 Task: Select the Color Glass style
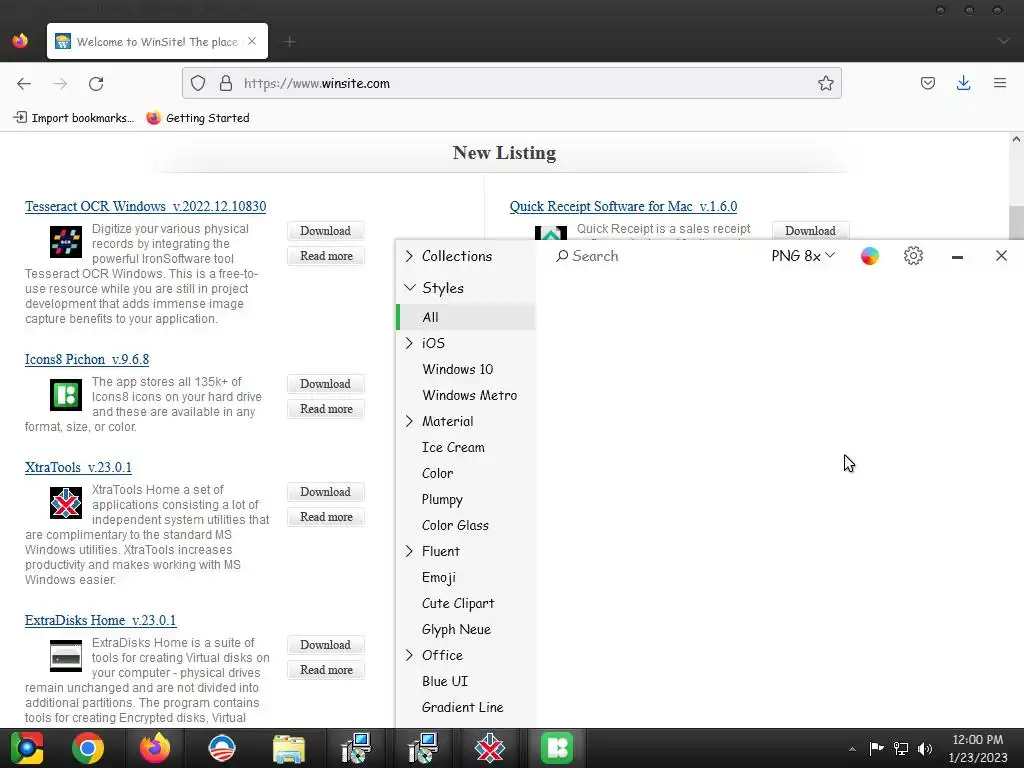pos(466,525)
